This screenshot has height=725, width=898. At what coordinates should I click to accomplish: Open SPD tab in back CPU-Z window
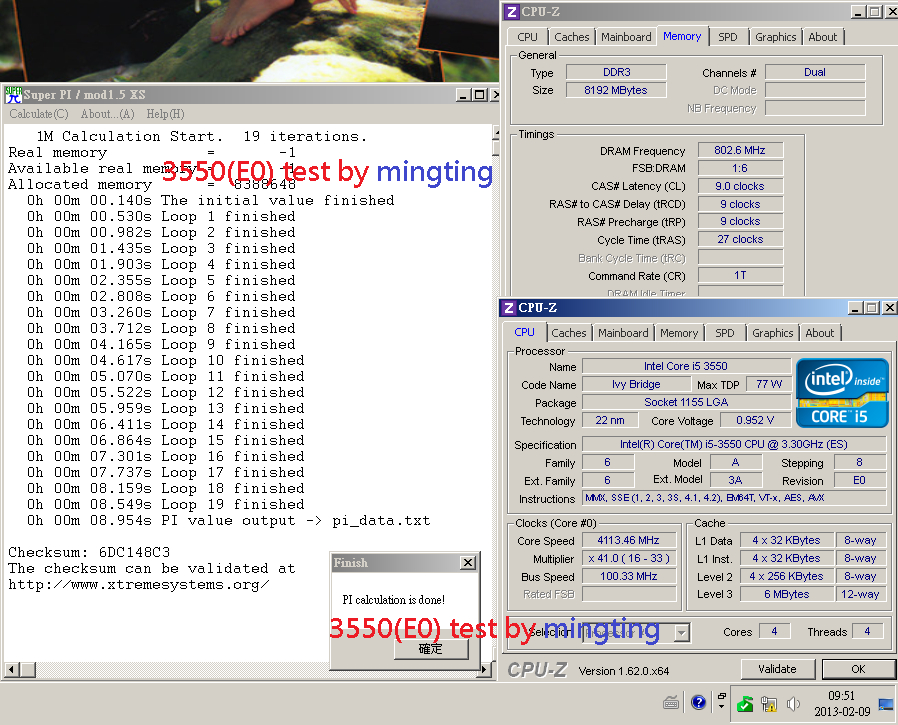[x=728, y=37]
